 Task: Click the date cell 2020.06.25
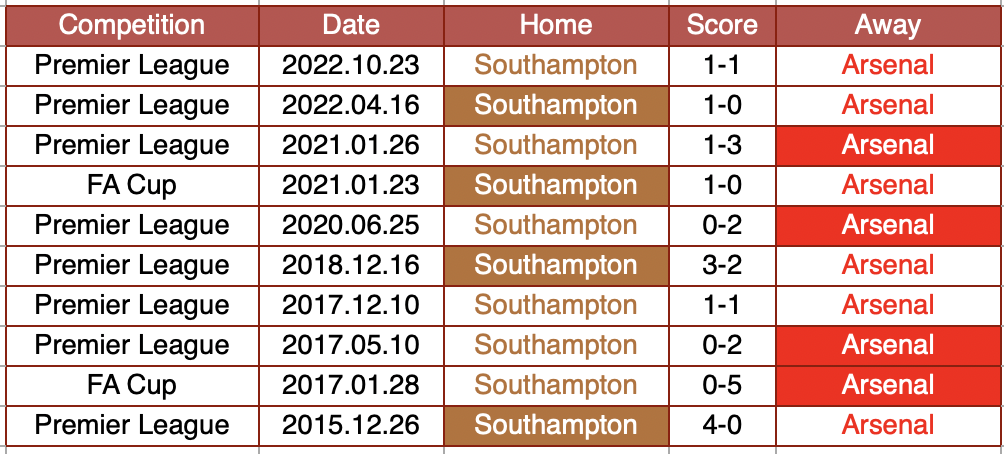click(351, 225)
